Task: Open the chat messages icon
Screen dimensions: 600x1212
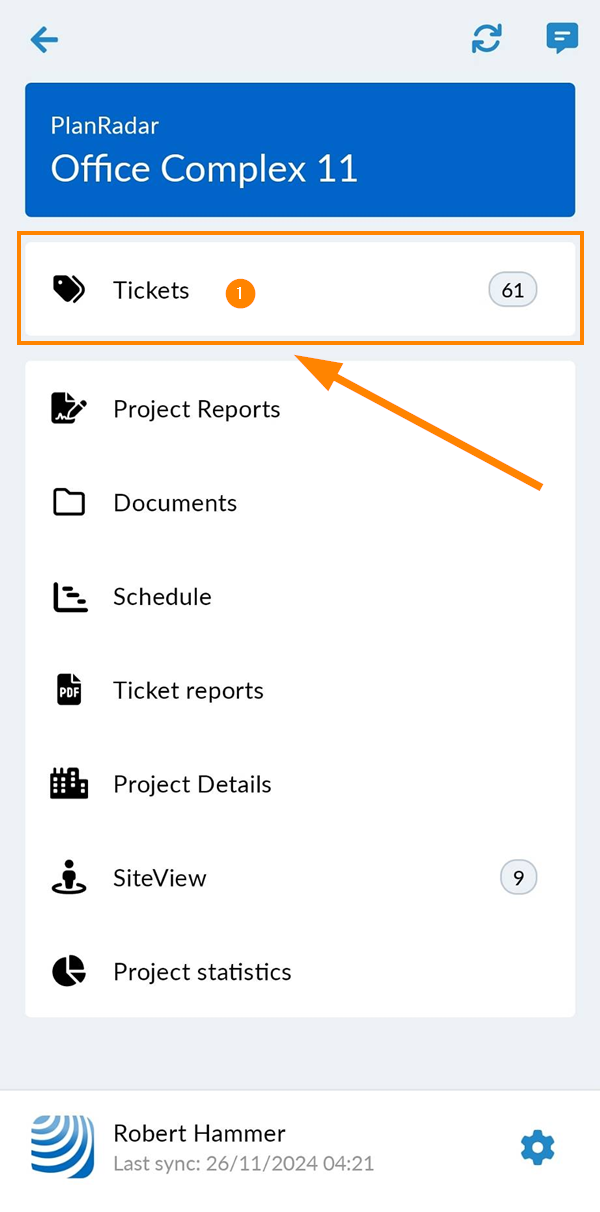Action: click(562, 39)
